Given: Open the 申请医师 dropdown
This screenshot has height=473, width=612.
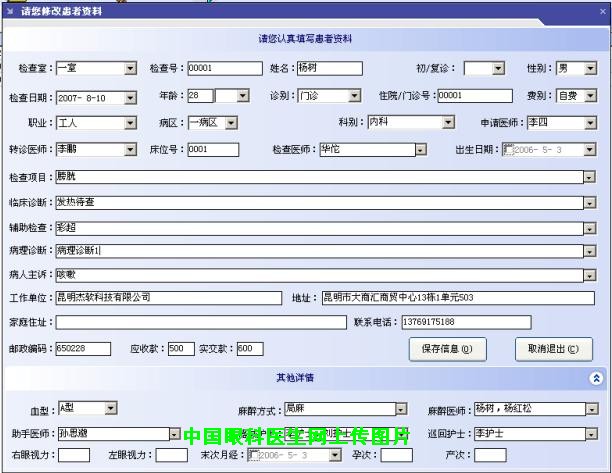Looking at the screenshot, I should pyautogui.click(x=589, y=123).
